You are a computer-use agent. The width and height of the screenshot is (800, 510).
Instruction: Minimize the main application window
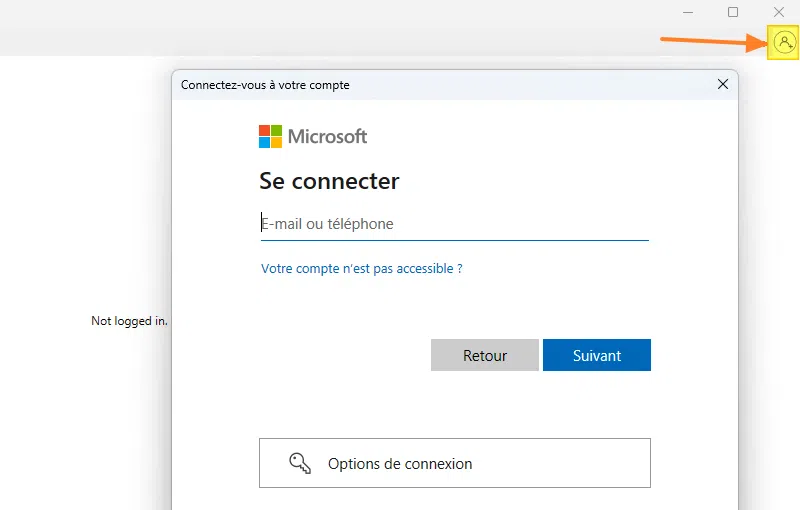688,12
